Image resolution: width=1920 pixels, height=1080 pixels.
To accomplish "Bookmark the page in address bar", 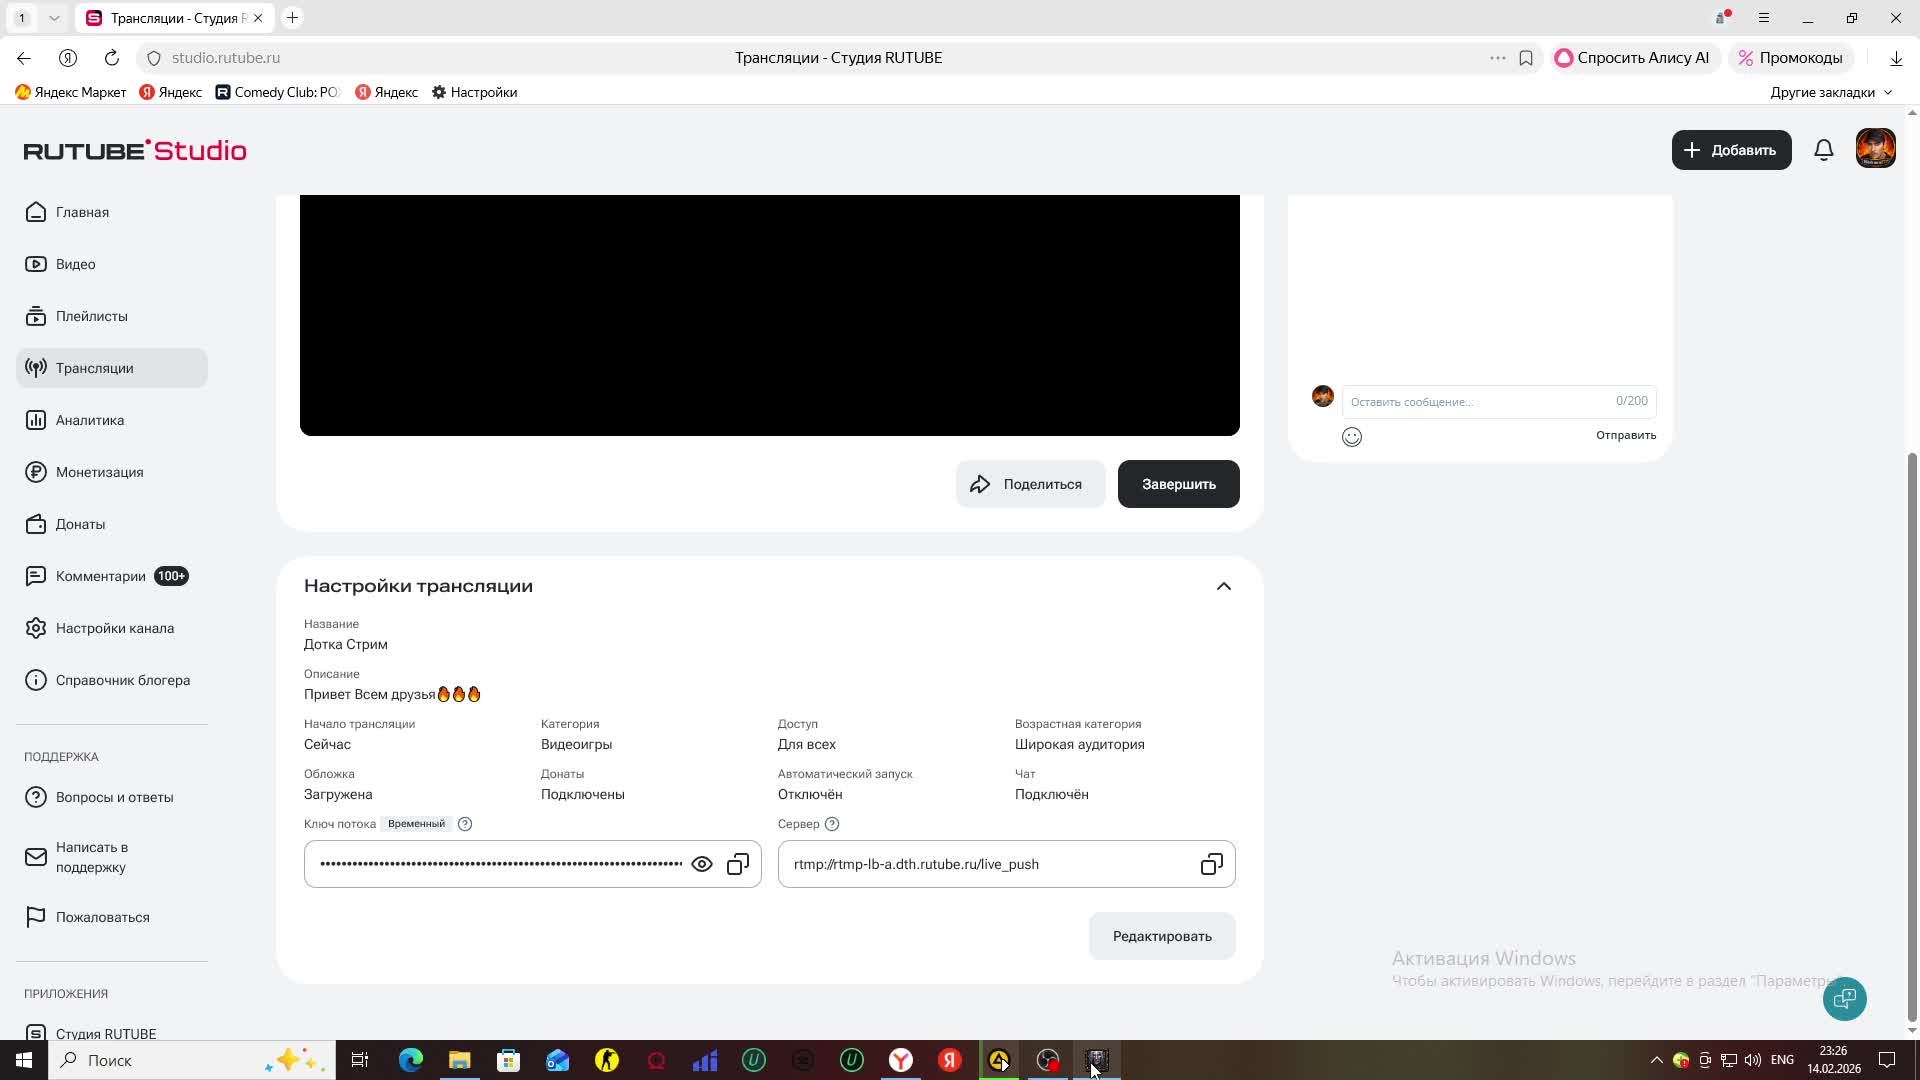I will [x=1526, y=58].
